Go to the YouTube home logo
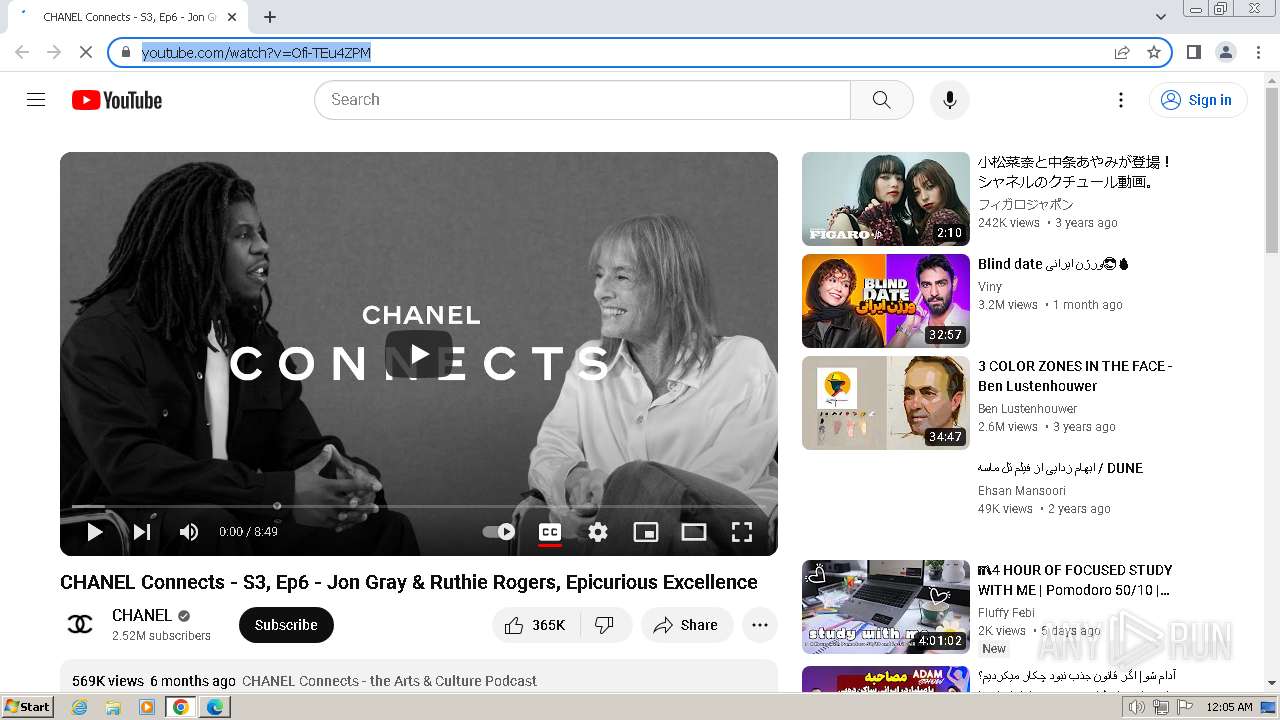The image size is (1280, 720). tap(117, 100)
